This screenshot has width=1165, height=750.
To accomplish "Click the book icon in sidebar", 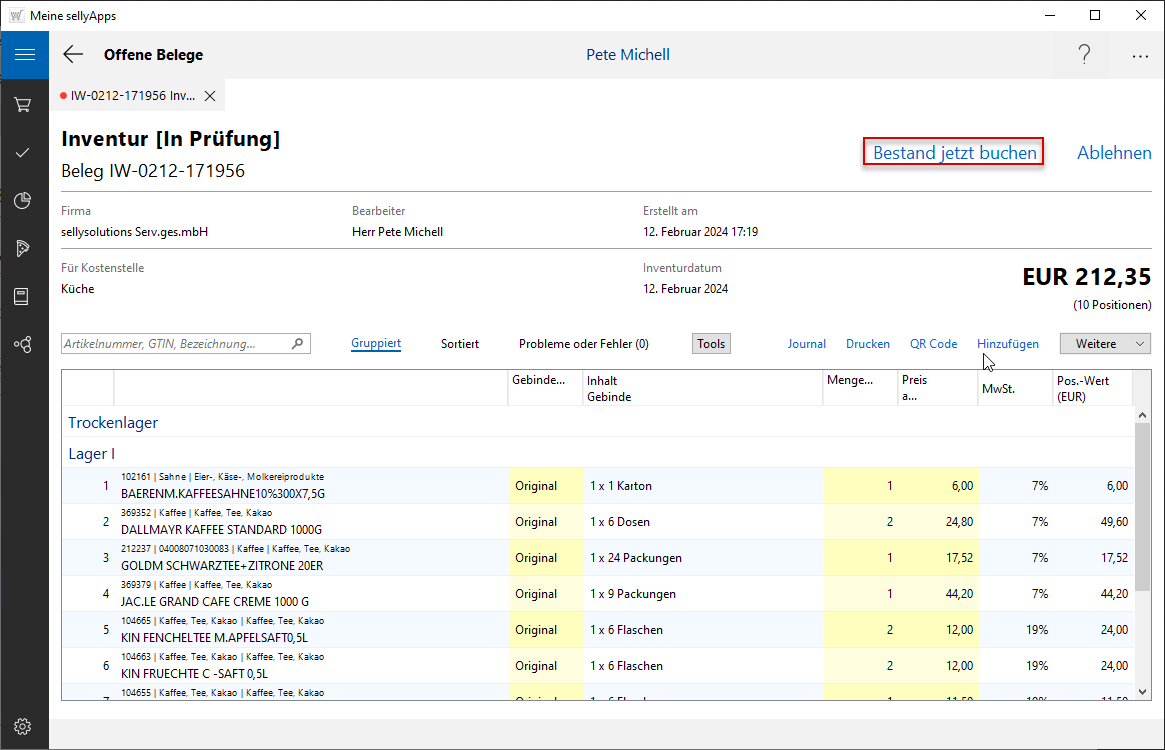I will [x=23, y=297].
